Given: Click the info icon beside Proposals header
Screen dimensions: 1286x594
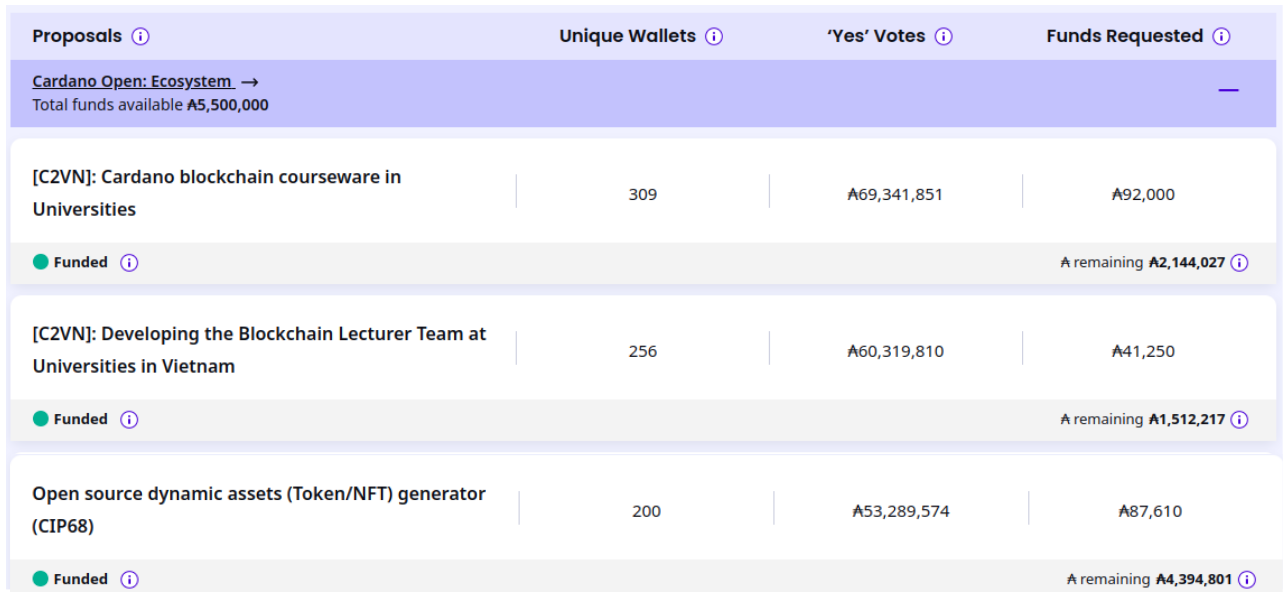Looking at the screenshot, I should 141,36.
